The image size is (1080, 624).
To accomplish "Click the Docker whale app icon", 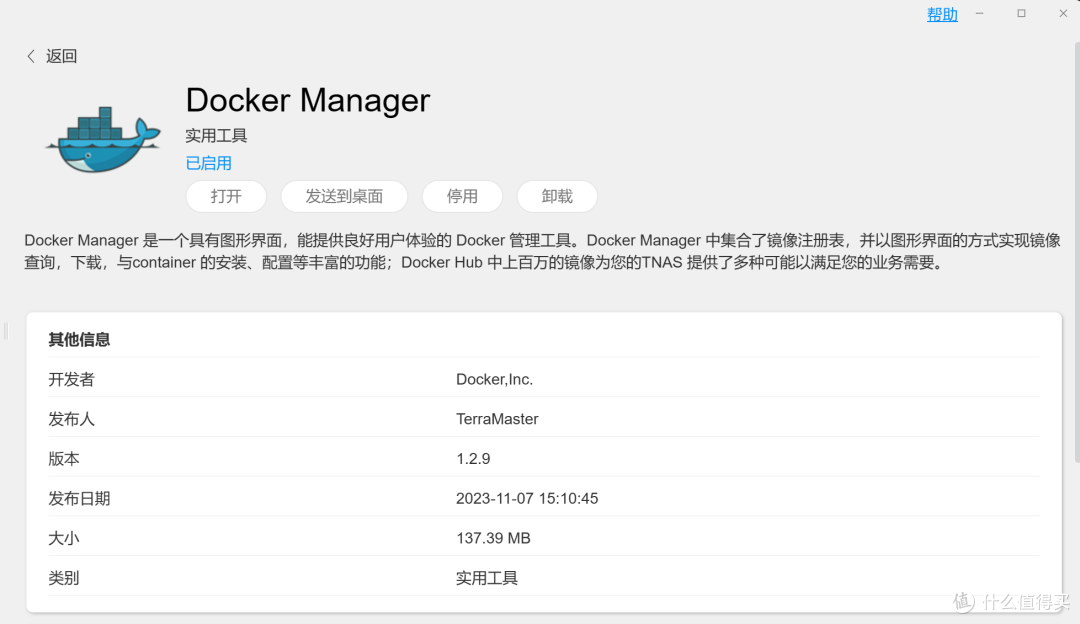I will [x=103, y=140].
